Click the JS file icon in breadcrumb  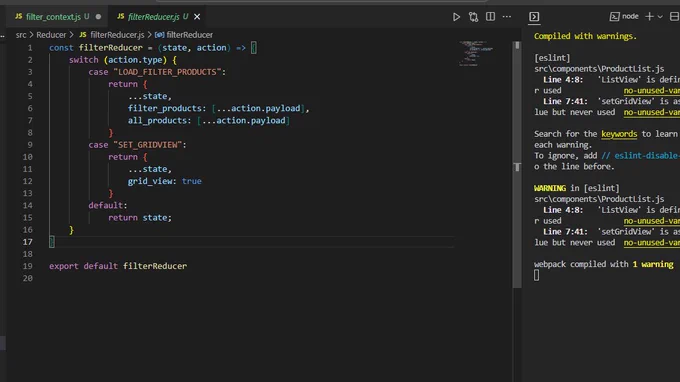(83, 35)
